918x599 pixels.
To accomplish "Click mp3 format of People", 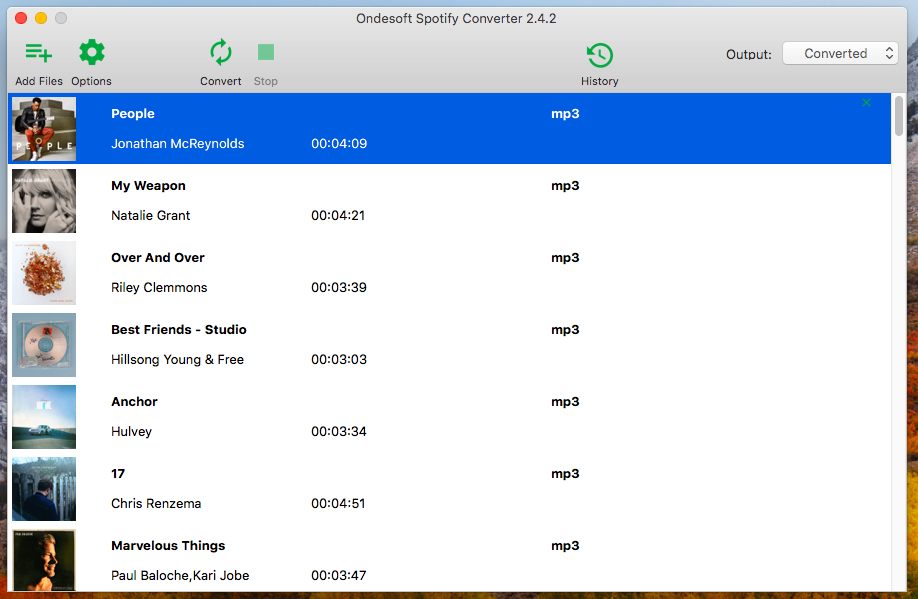I will click(x=565, y=114).
